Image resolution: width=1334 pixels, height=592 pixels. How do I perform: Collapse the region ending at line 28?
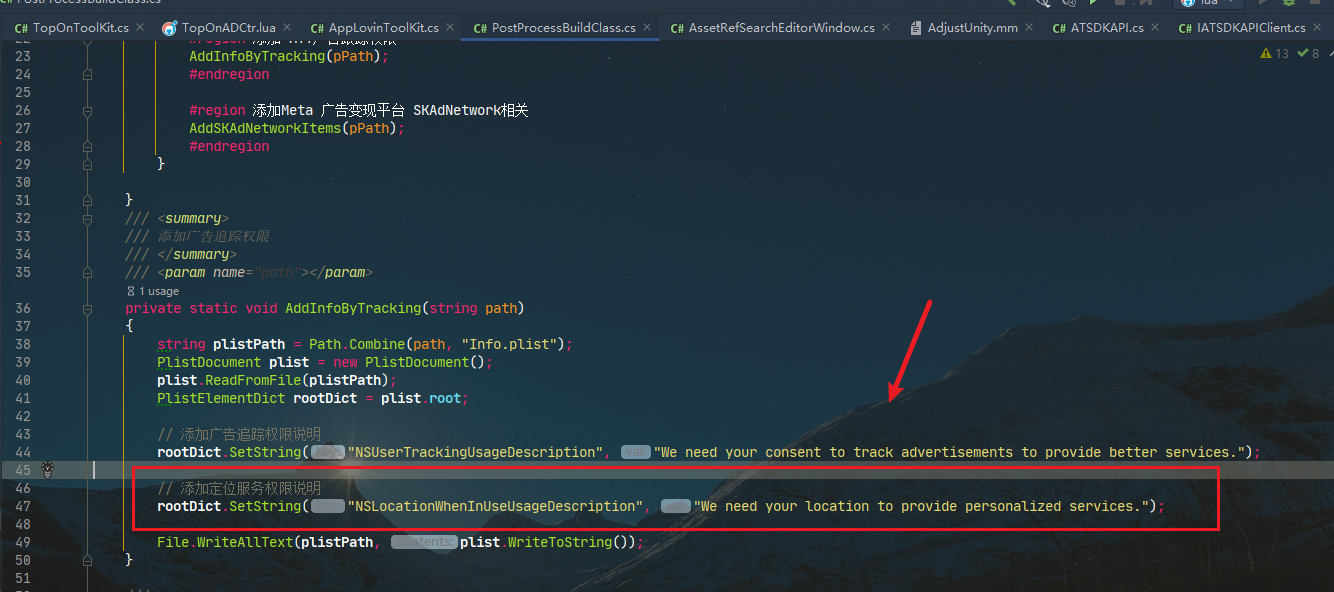click(x=87, y=146)
